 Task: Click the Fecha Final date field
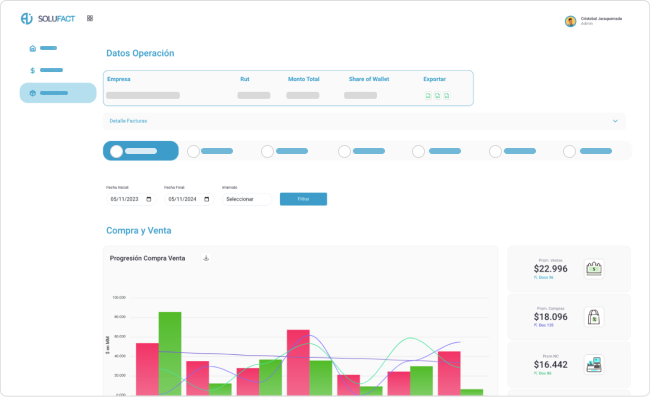(189, 199)
